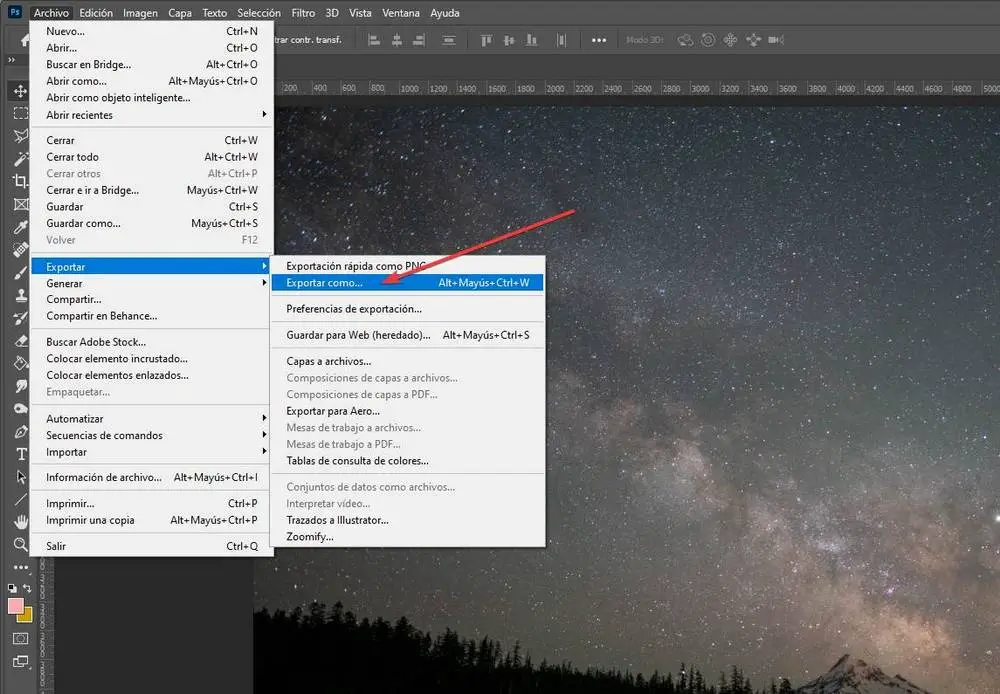The image size is (1000, 694).
Task: Open background yellow color picker
Action: click(x=27, y=616)
